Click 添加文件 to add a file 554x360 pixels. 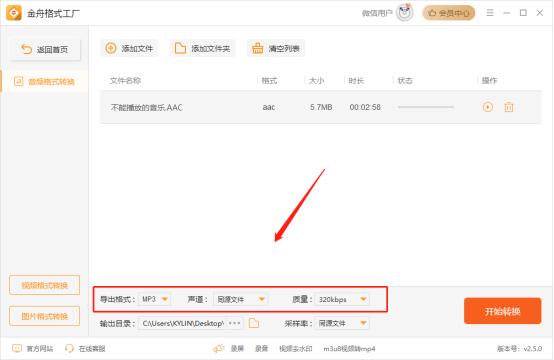(129, 48)
